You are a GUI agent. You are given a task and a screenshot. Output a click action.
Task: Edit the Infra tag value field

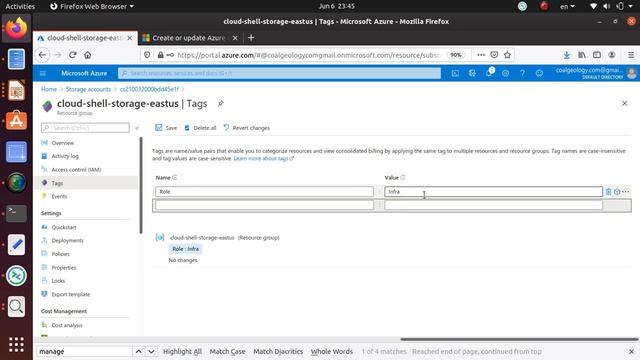493,191
